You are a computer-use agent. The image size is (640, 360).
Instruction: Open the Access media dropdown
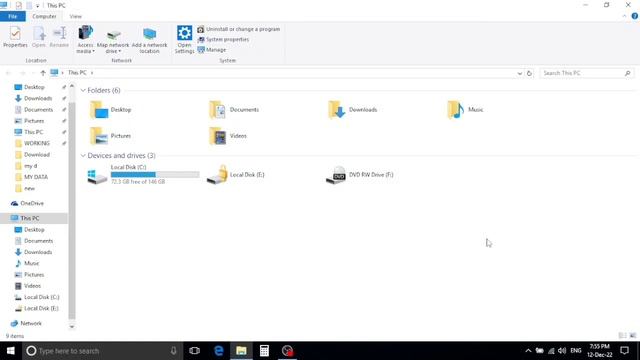[85, 40]
